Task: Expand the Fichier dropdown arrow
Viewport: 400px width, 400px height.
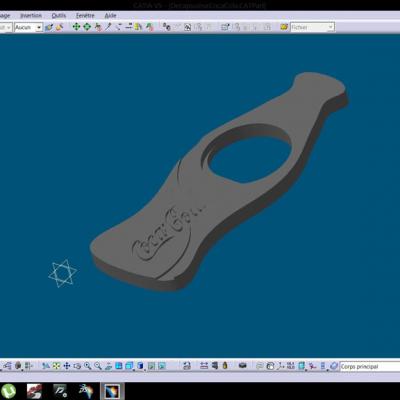Action: click(x=330, y=27)
